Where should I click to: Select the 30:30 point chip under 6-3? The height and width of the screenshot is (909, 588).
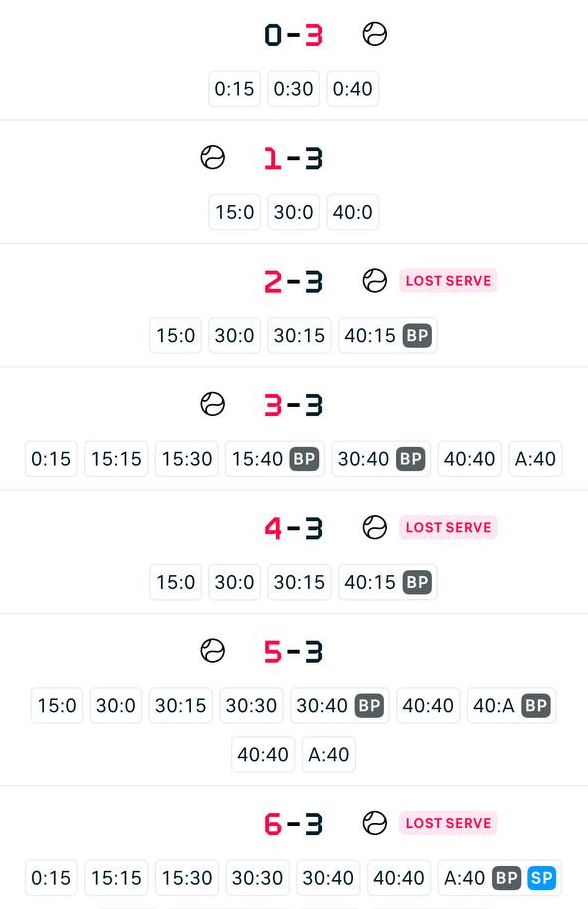(x=257, y=878)
